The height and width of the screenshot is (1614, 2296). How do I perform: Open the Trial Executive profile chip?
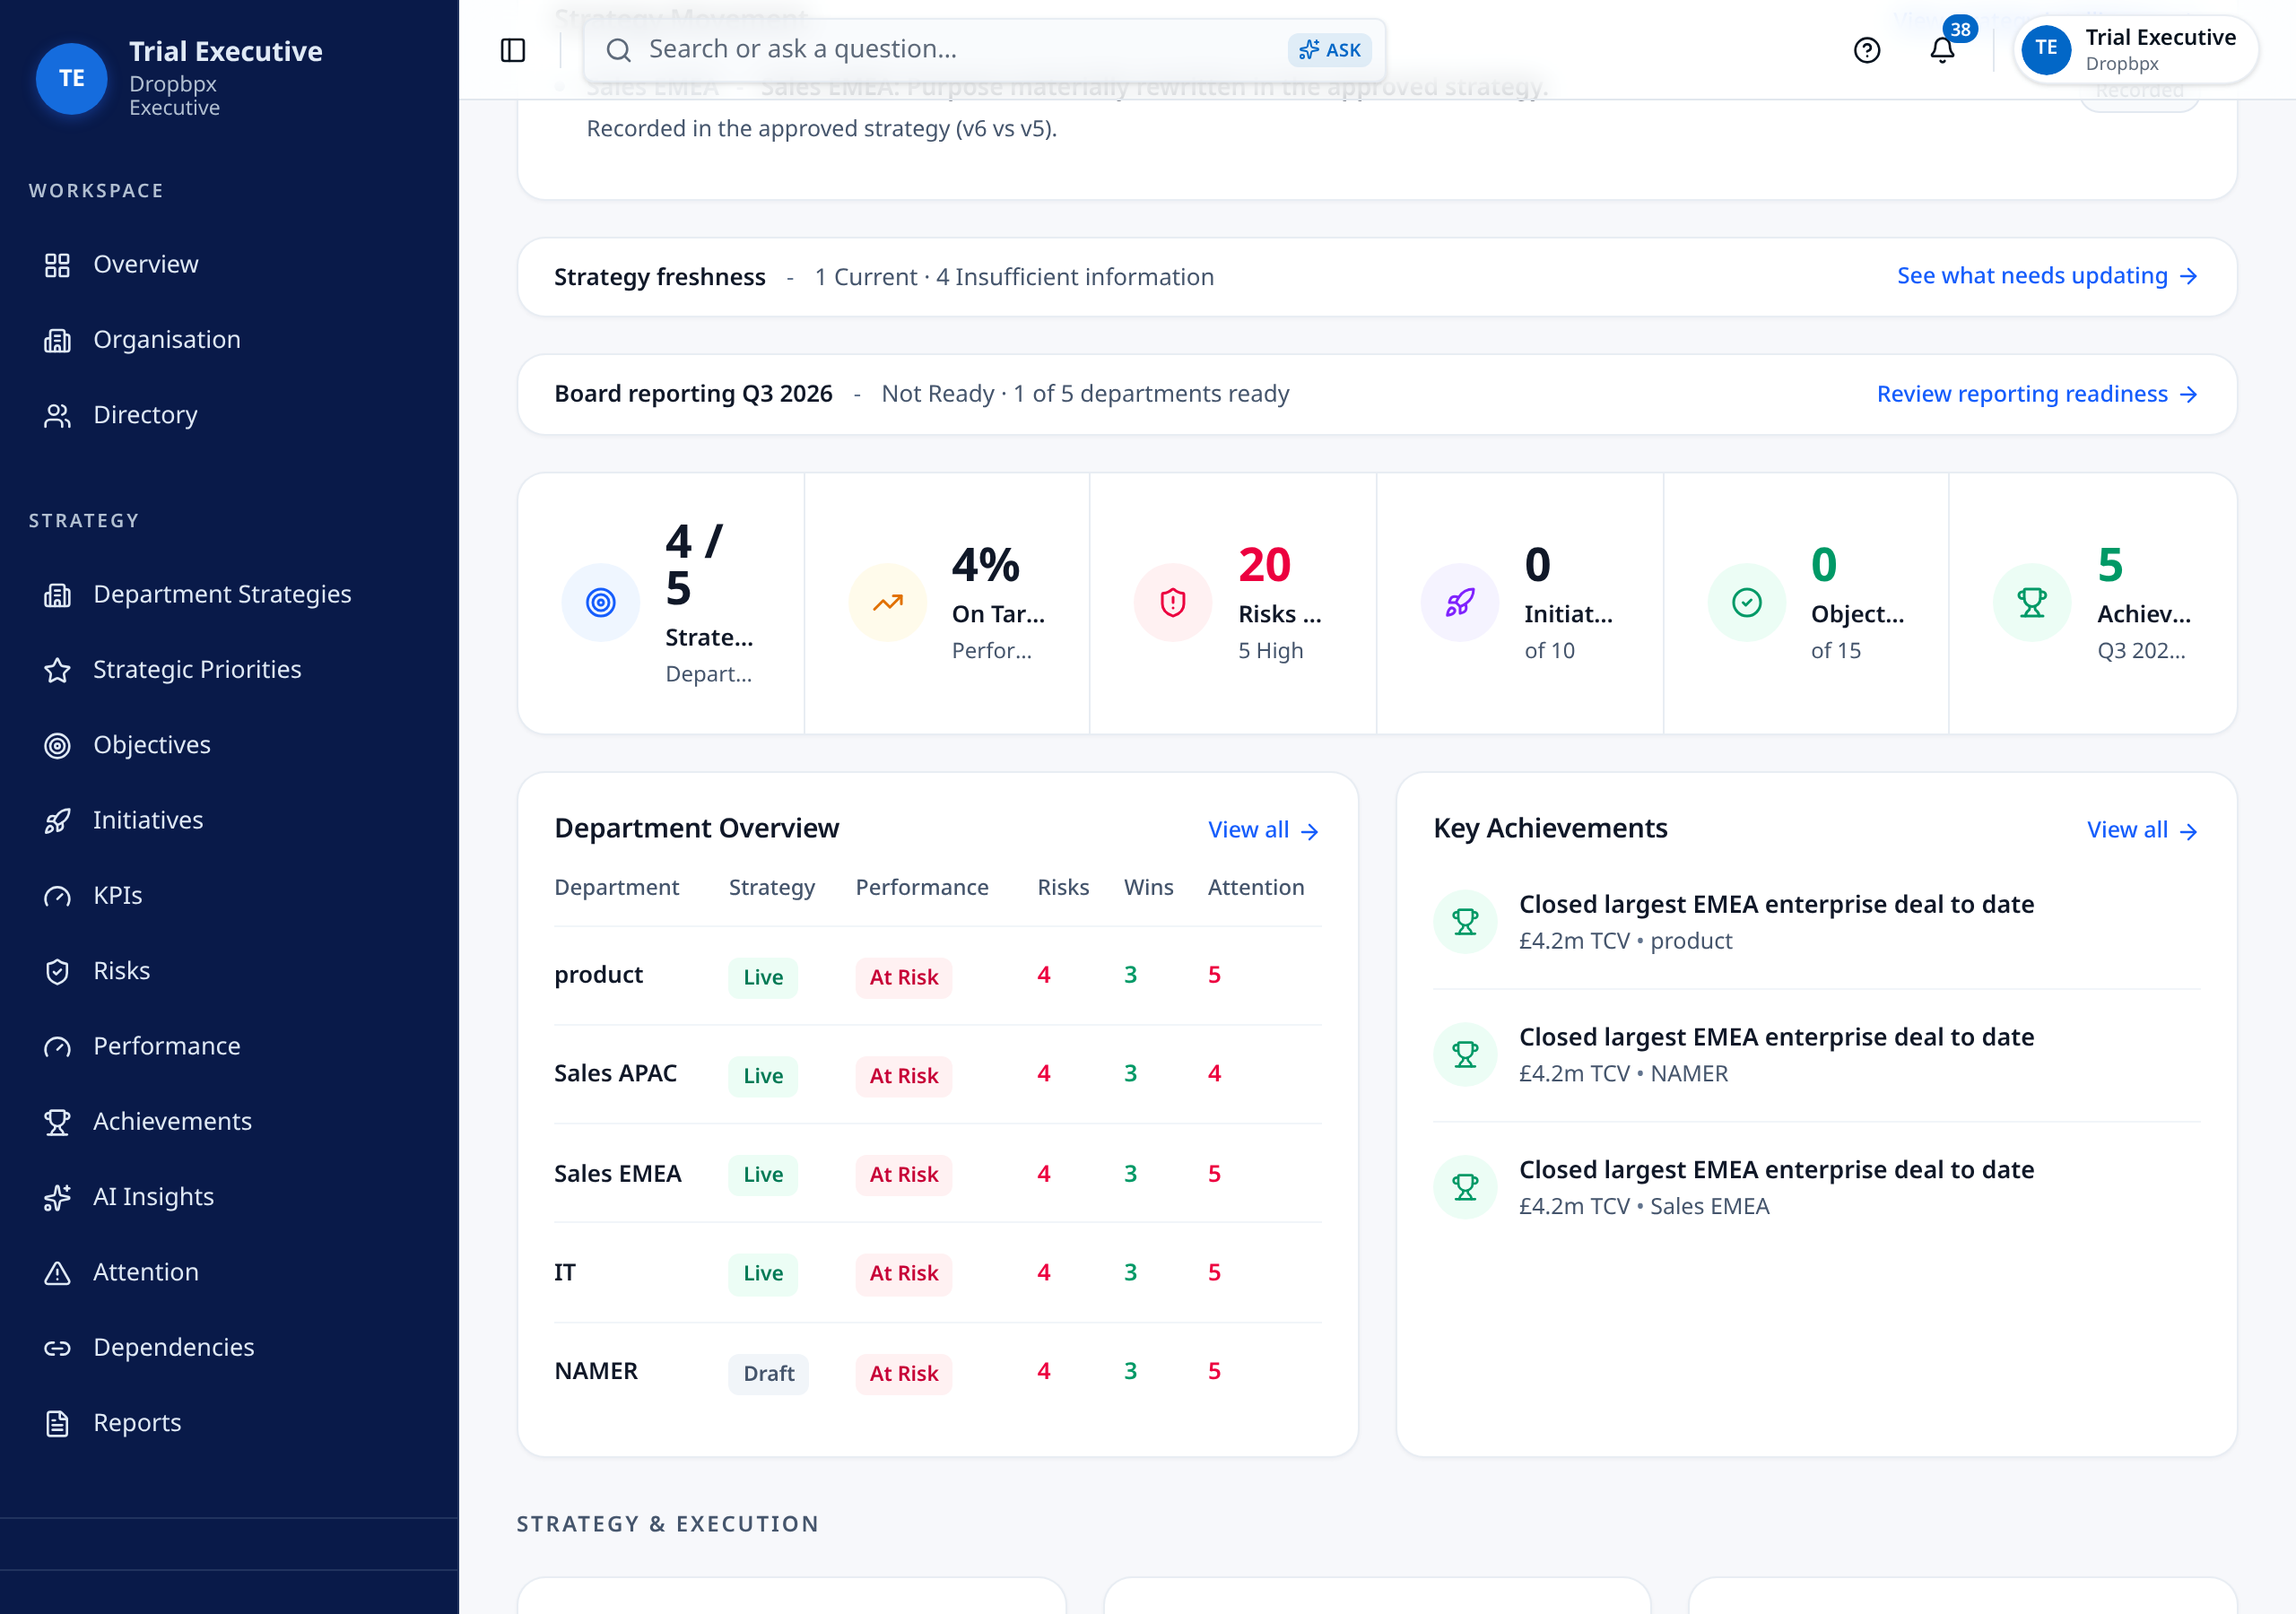(x=2136, y=49)
